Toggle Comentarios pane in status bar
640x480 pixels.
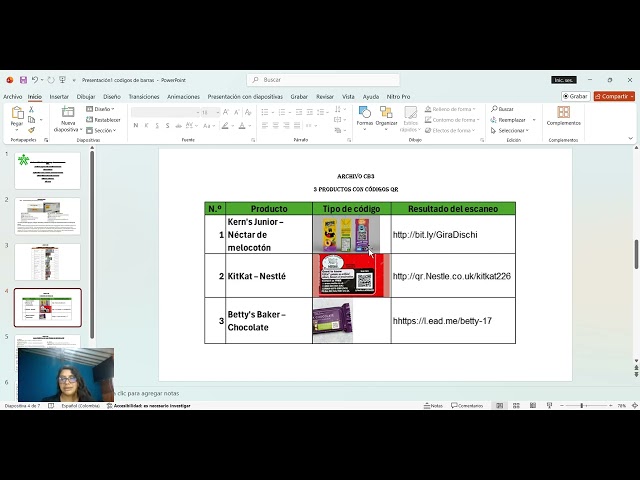coord(467,405)
